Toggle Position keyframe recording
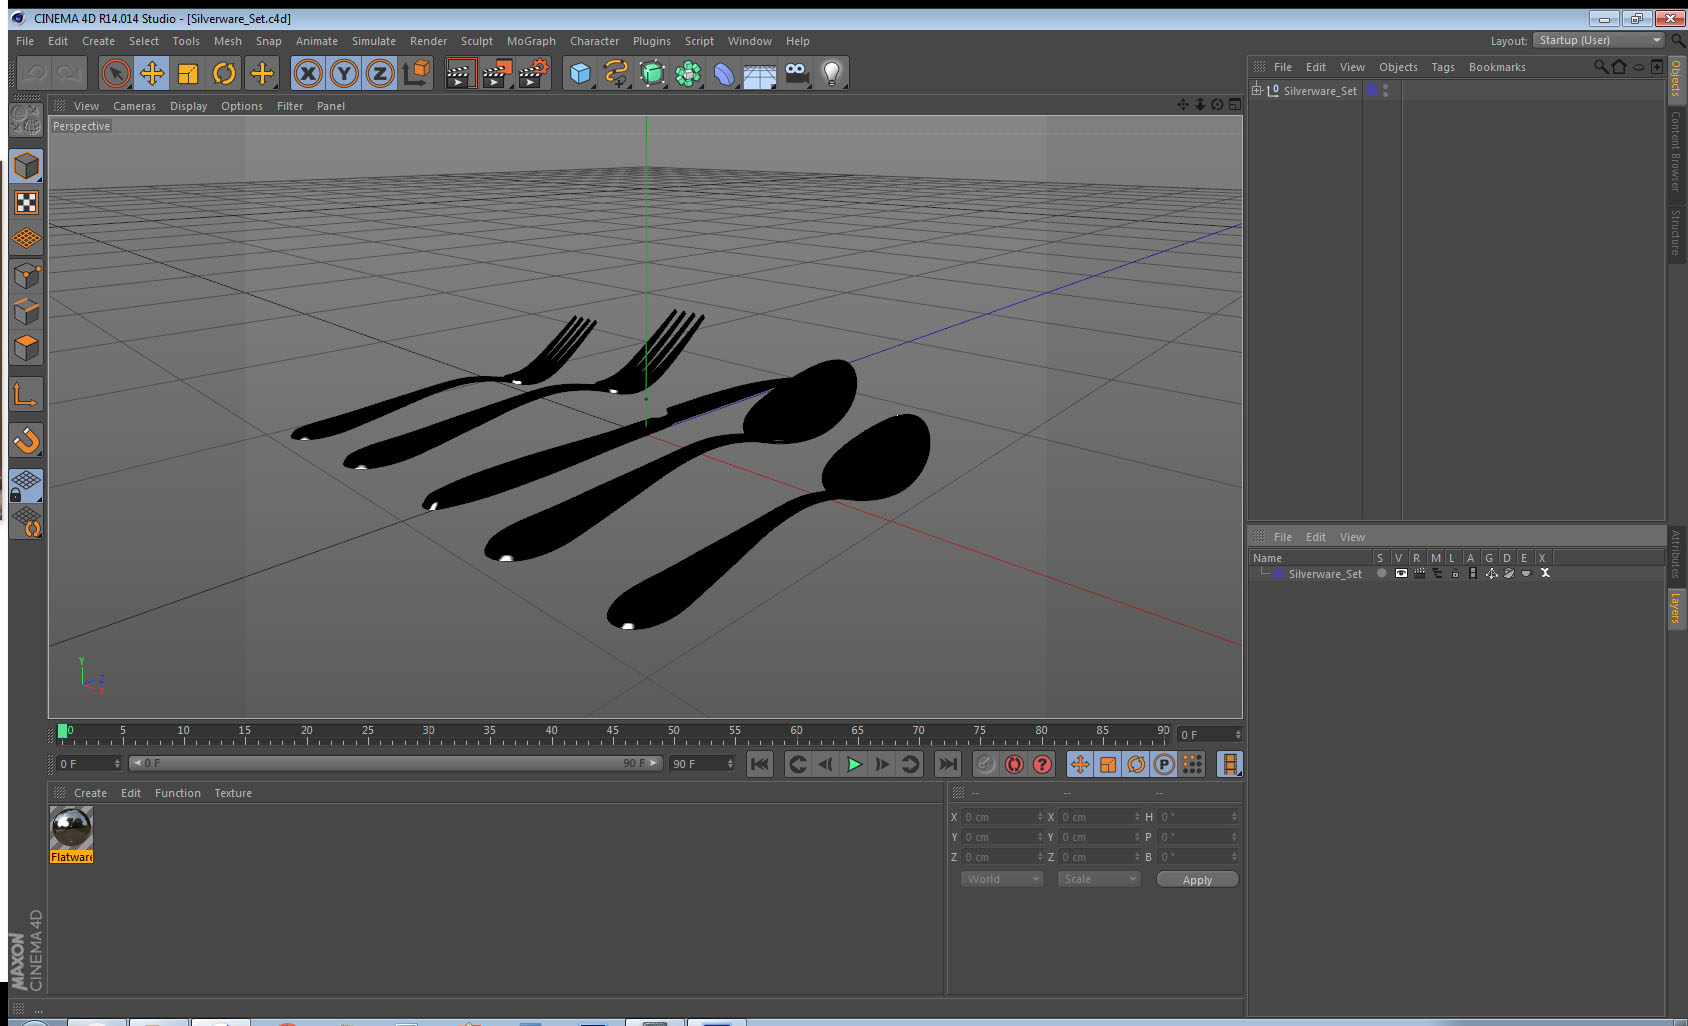Viewport: 1688px width, 1026px height. tap(1080, 764)
